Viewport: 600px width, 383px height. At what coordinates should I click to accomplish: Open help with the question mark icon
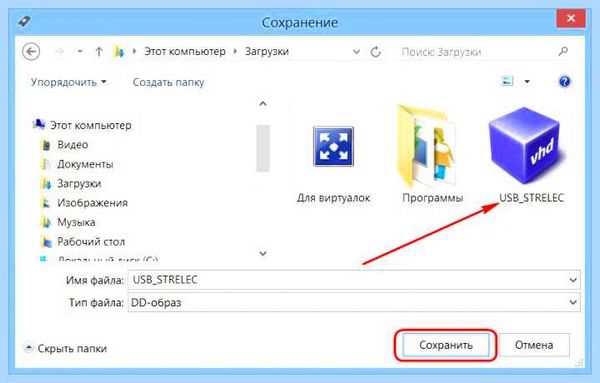564,81
